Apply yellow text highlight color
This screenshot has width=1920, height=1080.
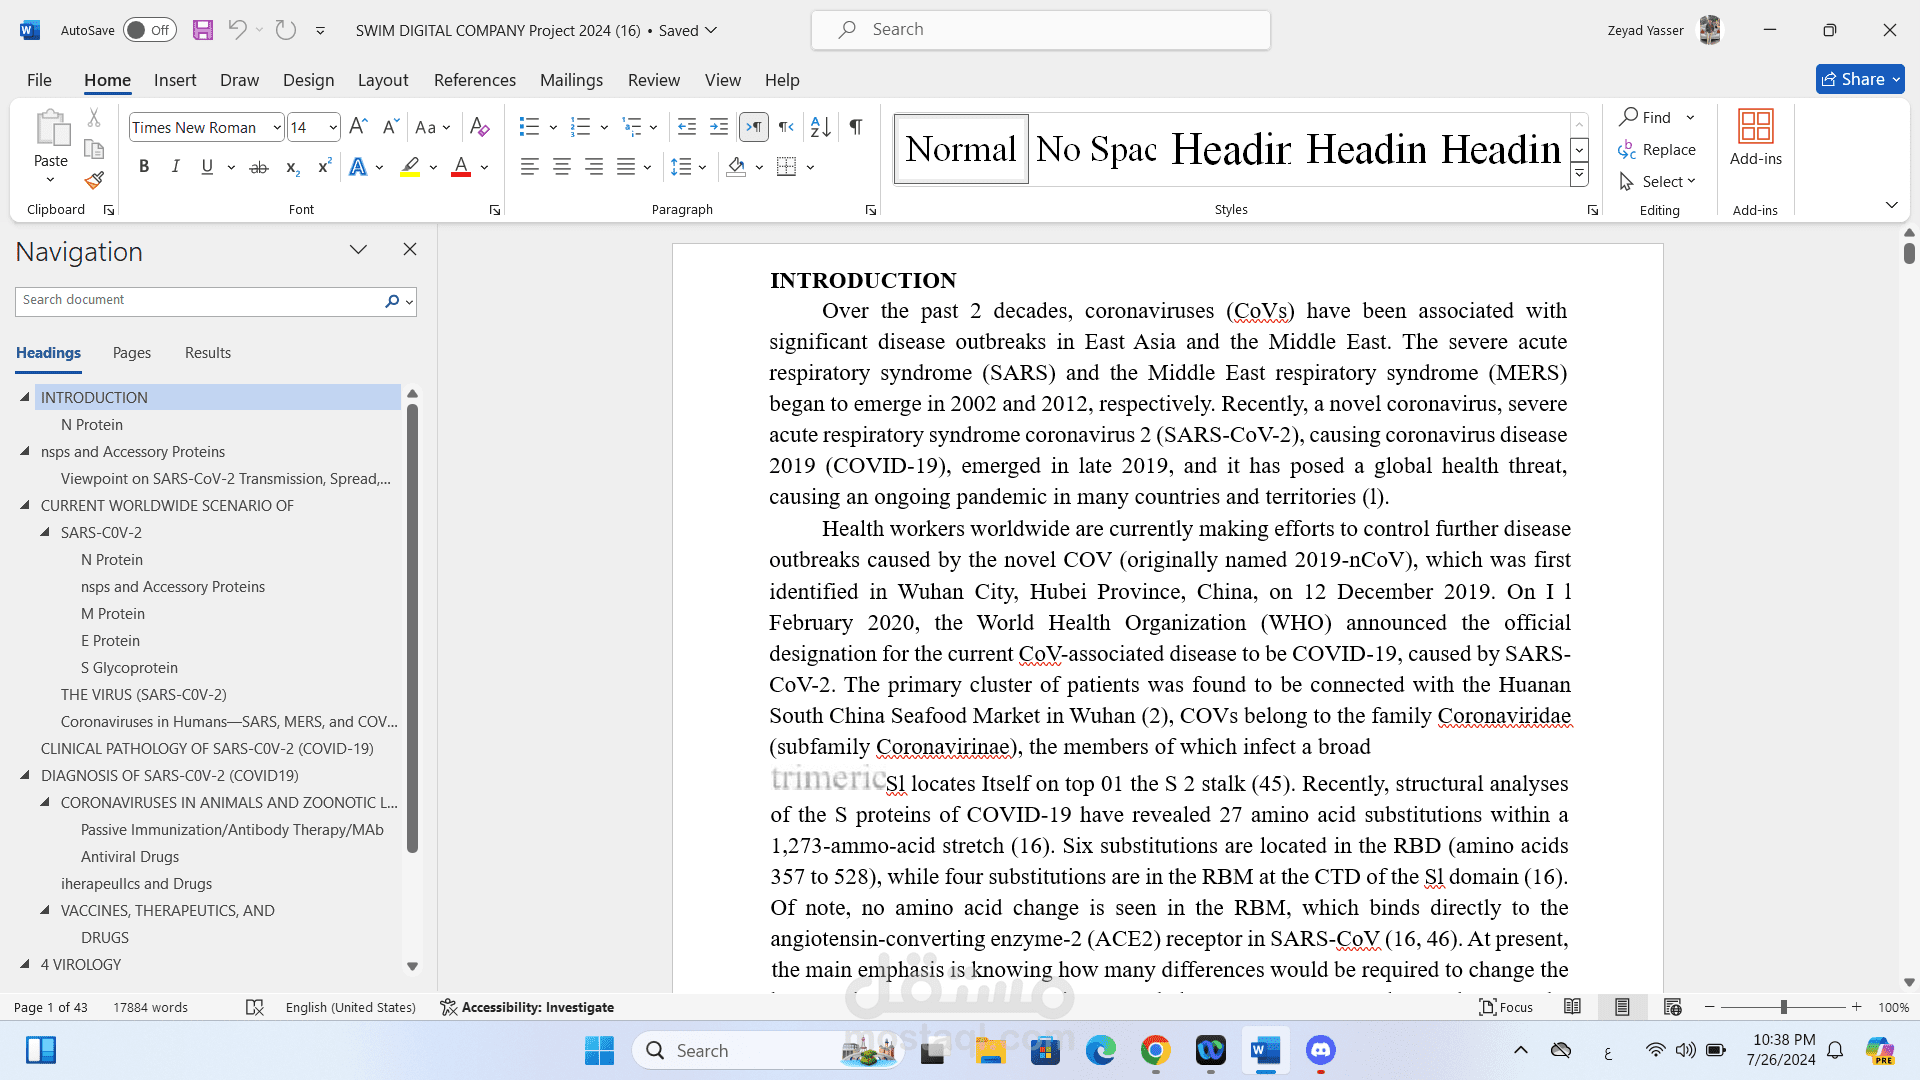410,167
